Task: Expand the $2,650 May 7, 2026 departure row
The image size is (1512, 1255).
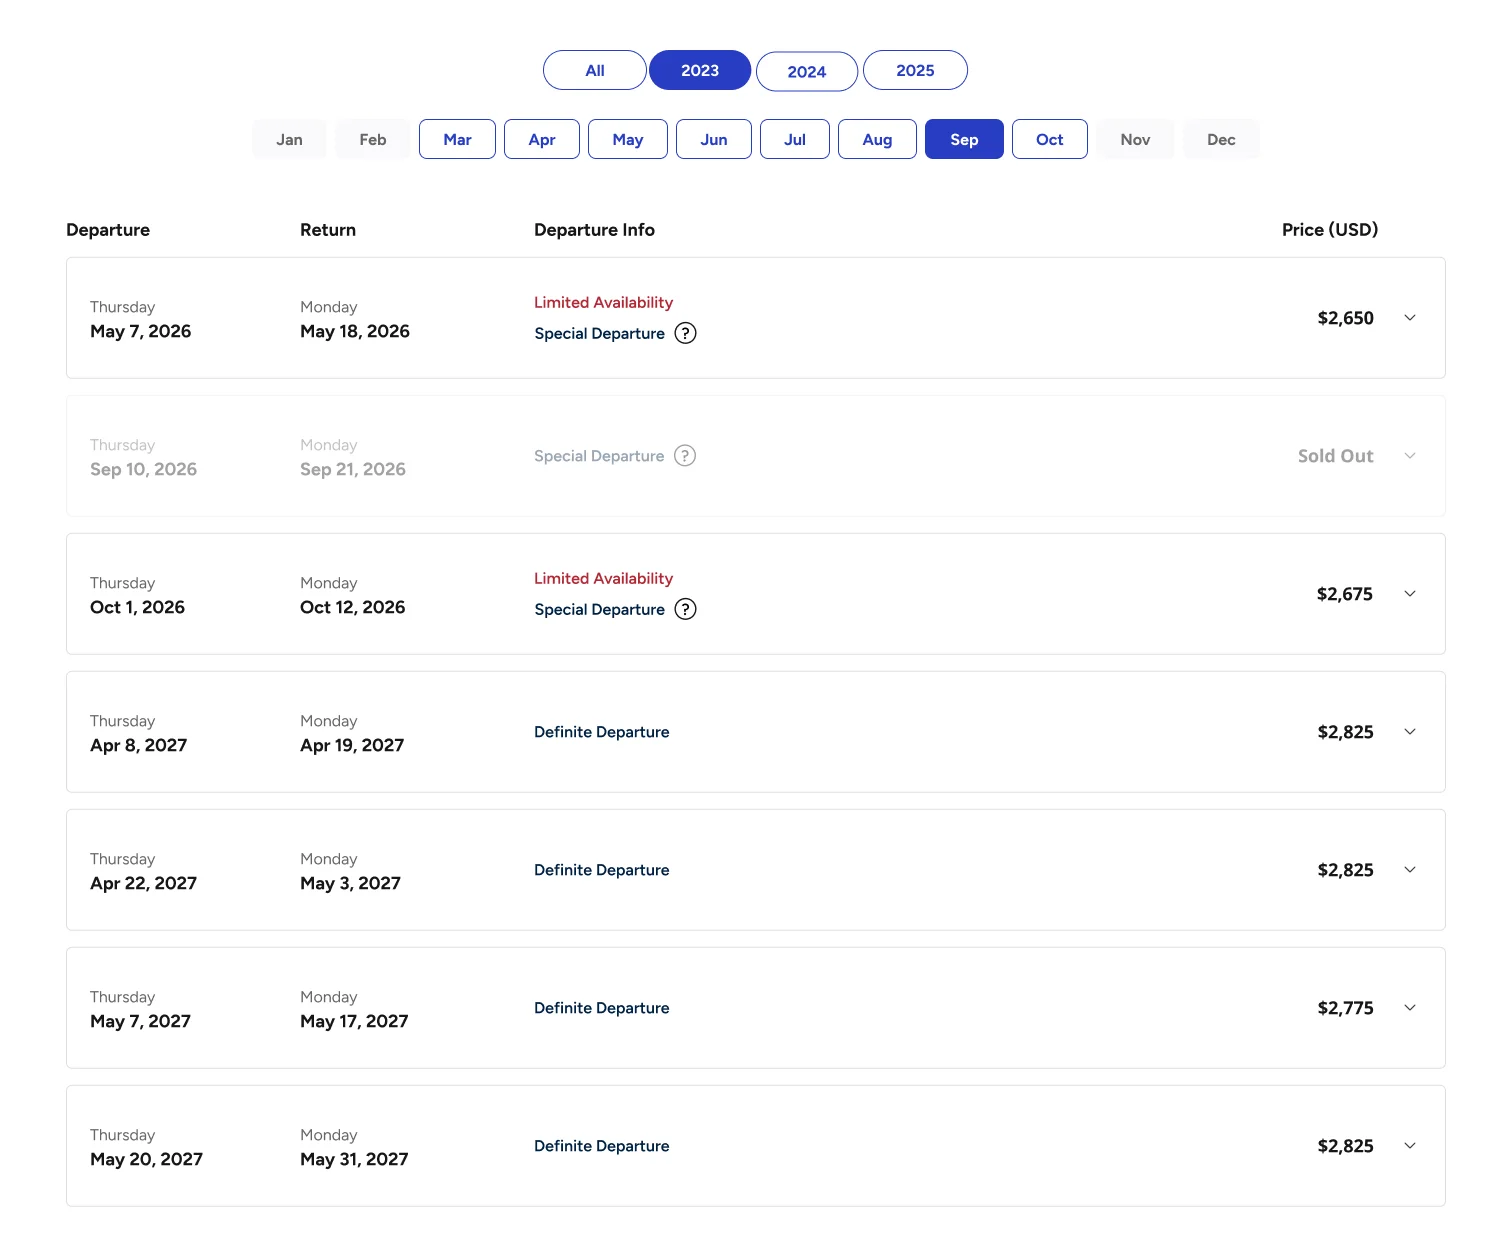Action: point(1410,318)
